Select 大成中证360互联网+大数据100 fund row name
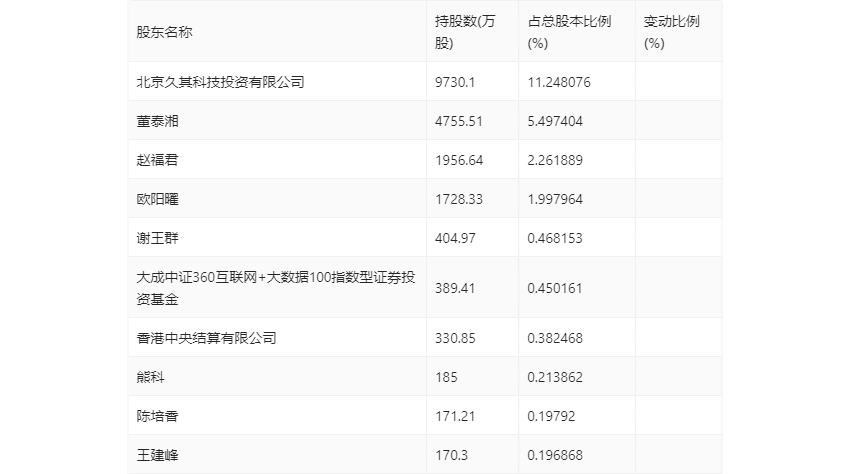Viewport: 850px width, 474px height. coord(275,288)
